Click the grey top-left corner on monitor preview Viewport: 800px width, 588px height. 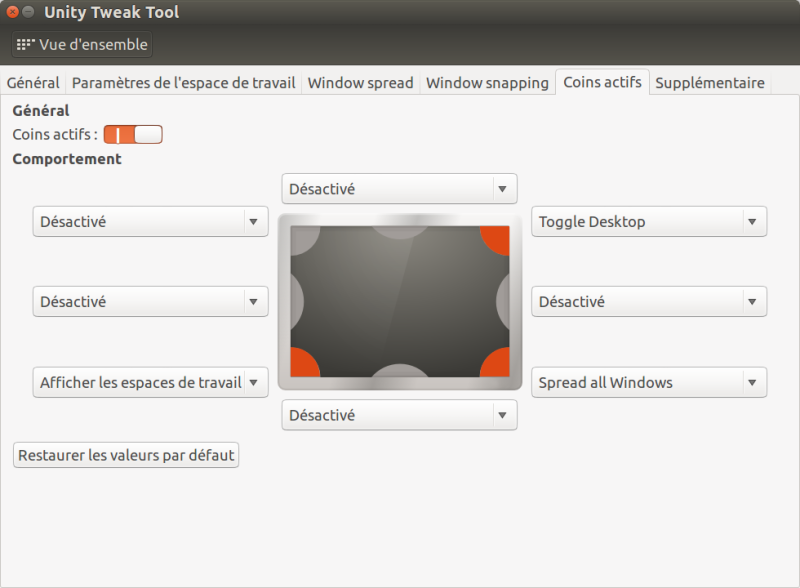[304, 239]
